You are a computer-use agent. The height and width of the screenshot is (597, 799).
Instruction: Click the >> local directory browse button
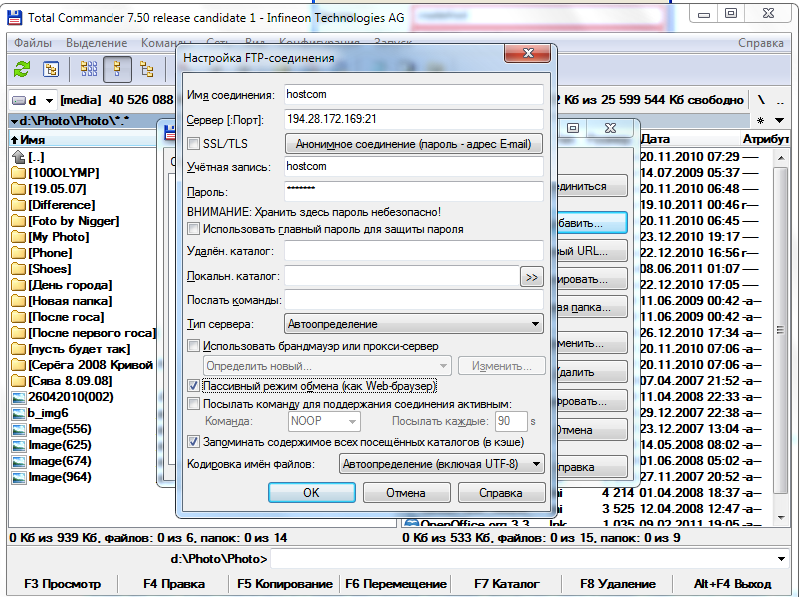(531, 276)
